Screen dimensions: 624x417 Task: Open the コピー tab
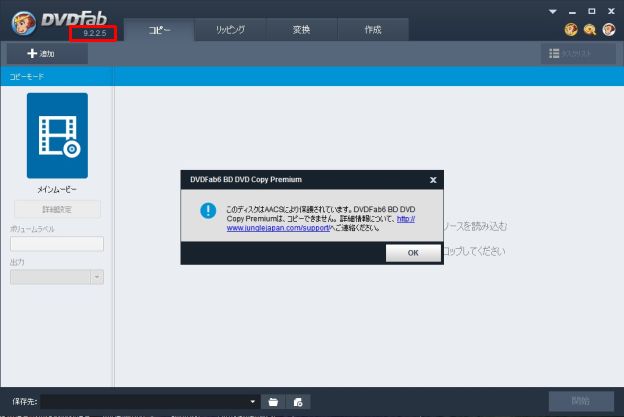coord(159,30)
